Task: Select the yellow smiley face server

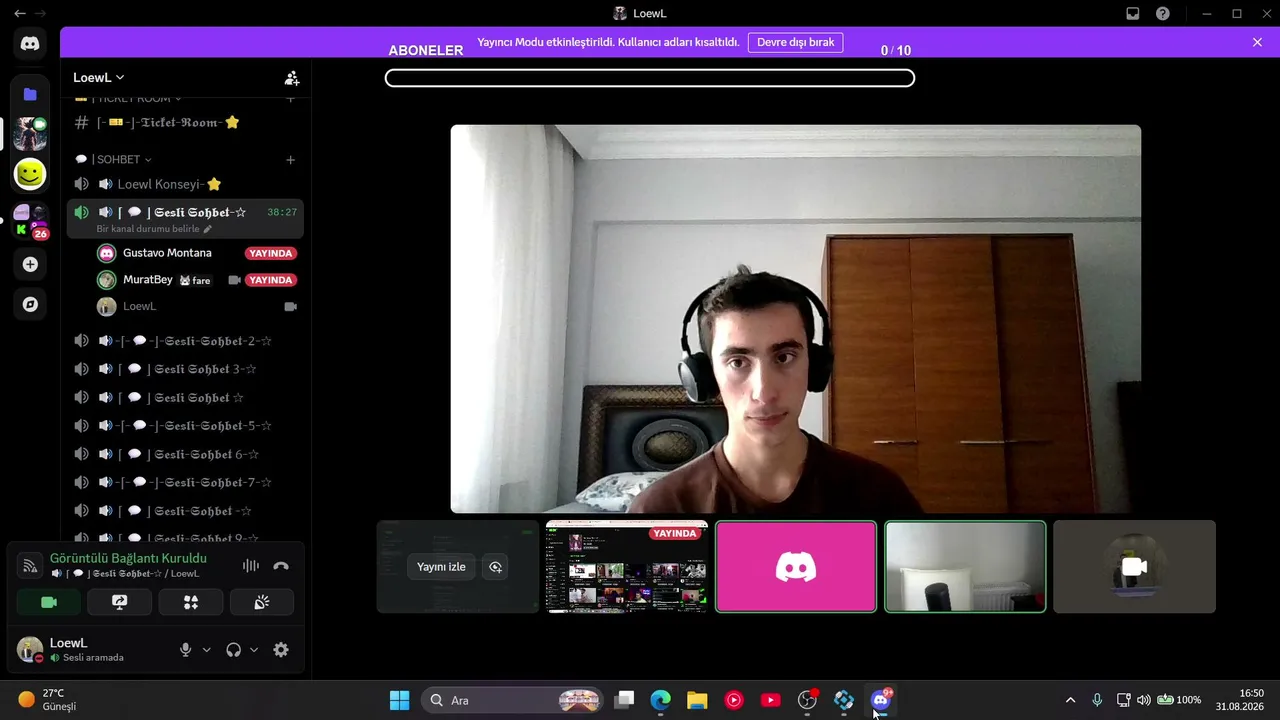Action: tap(30, 174)
